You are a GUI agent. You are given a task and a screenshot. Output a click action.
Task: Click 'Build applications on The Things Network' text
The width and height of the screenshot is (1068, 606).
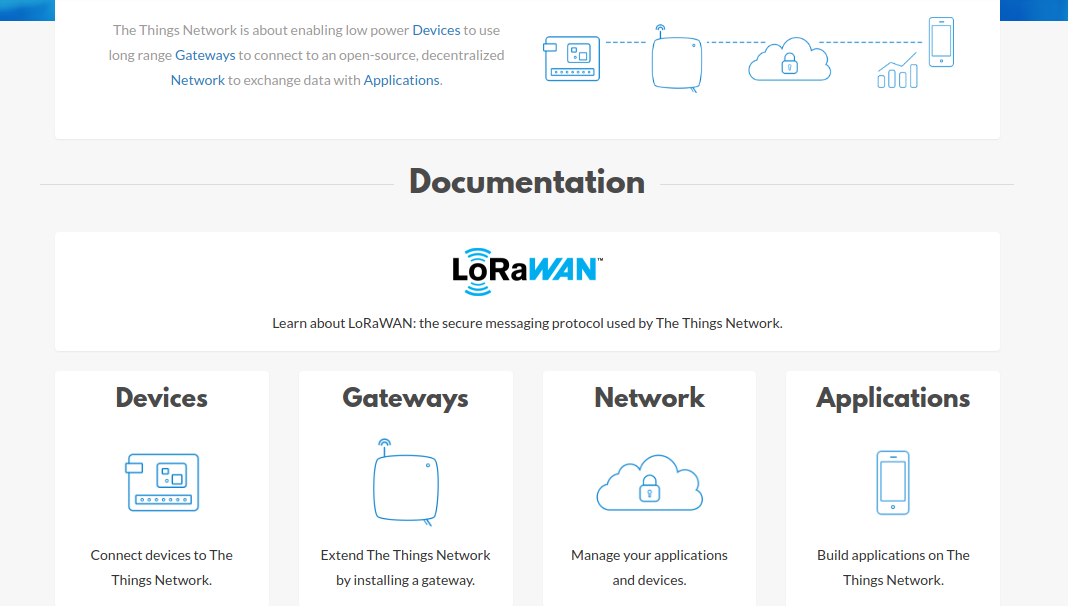[x=893, y=568]
